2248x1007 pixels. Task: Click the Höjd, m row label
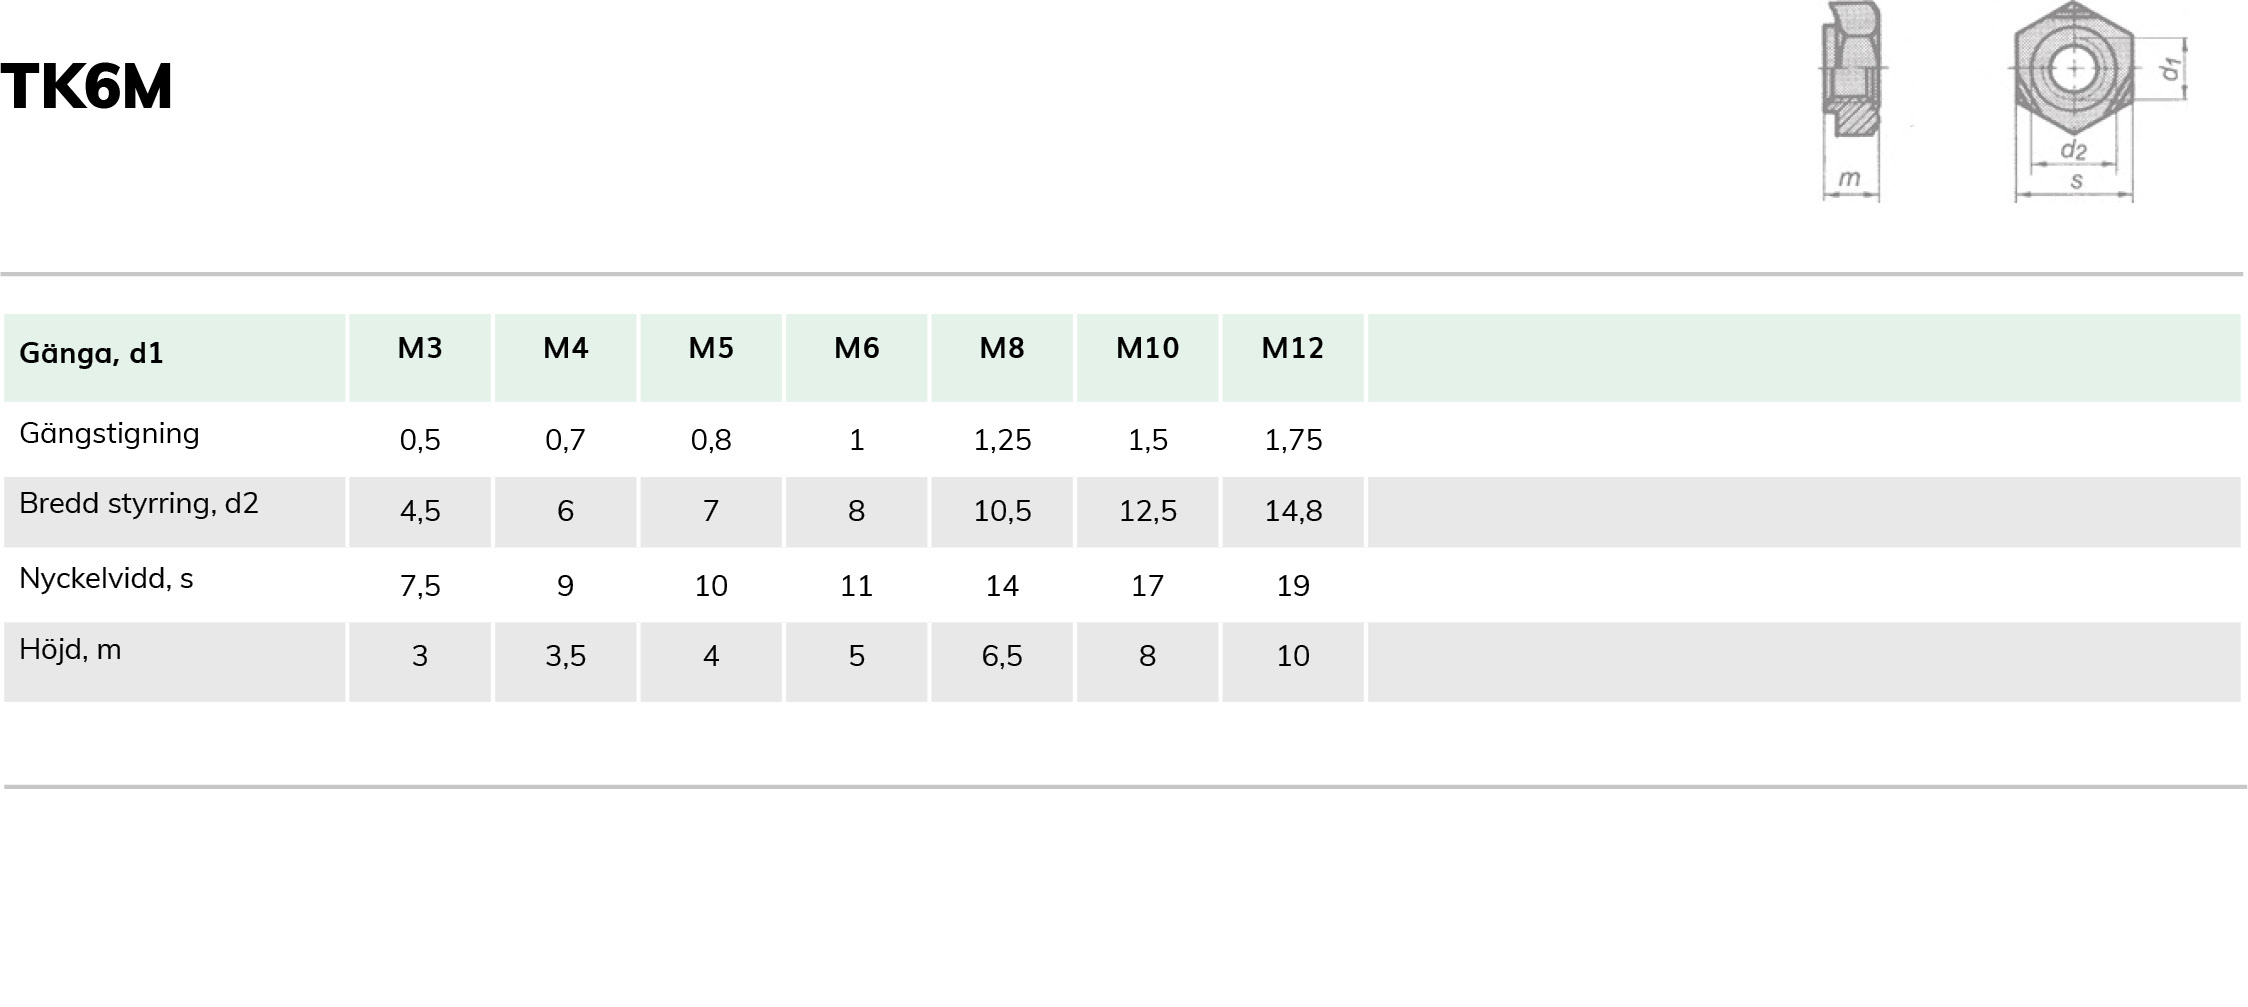click(70, 650)
